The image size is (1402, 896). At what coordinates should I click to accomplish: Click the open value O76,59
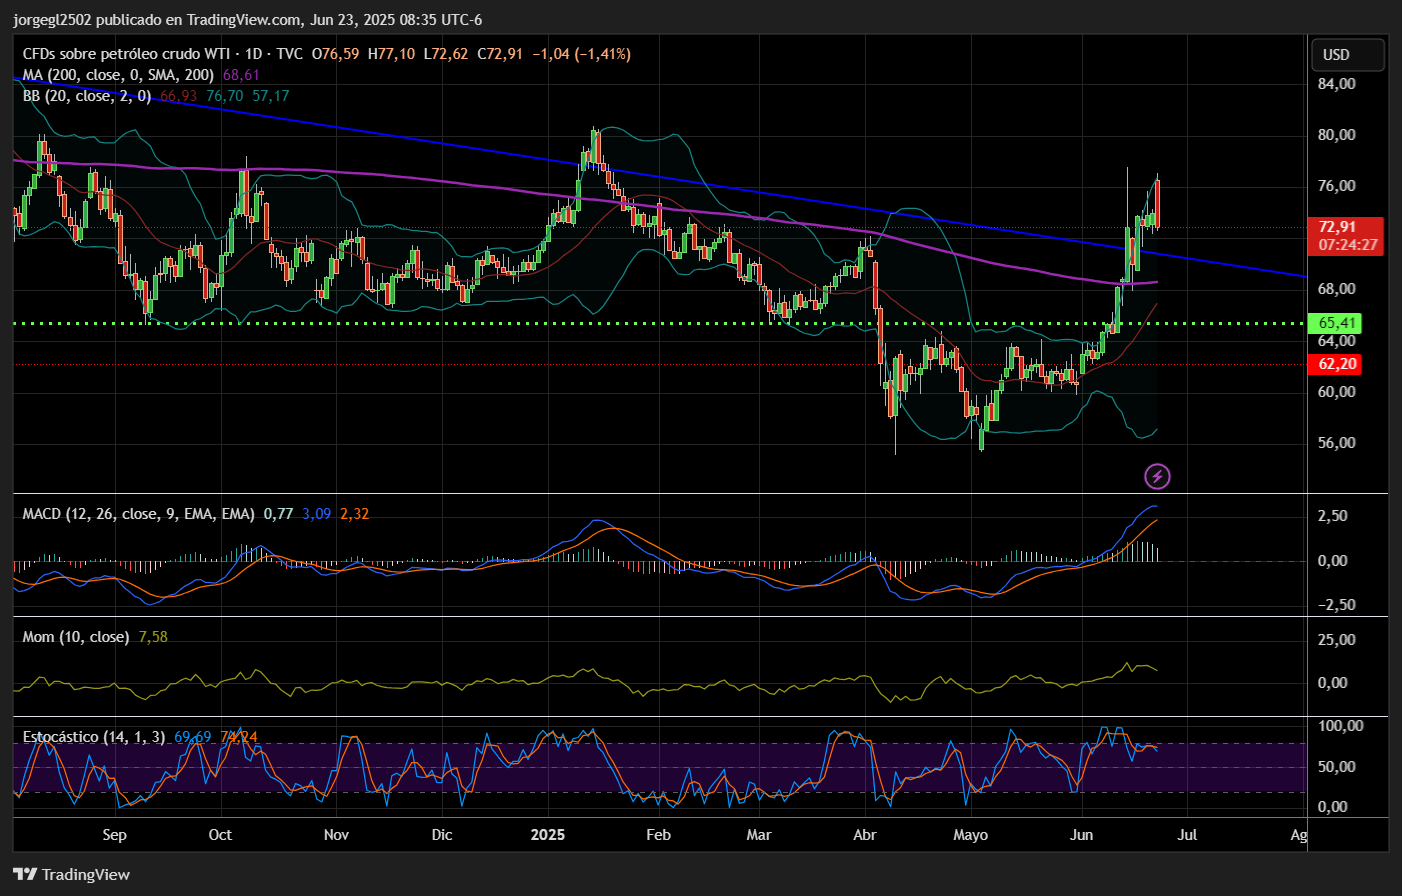(x=335, y=54)
